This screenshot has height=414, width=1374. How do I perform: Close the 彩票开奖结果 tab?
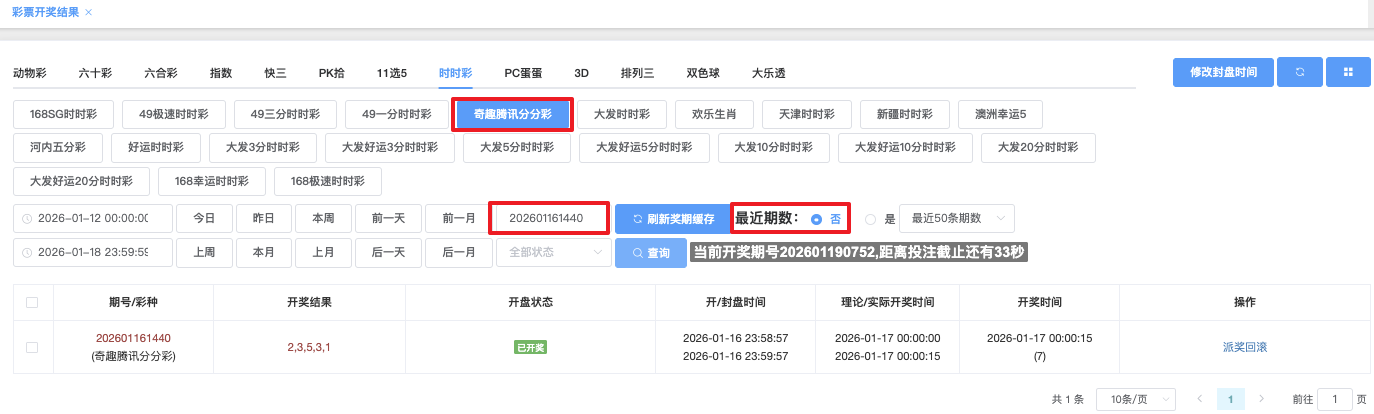[89, 12]
